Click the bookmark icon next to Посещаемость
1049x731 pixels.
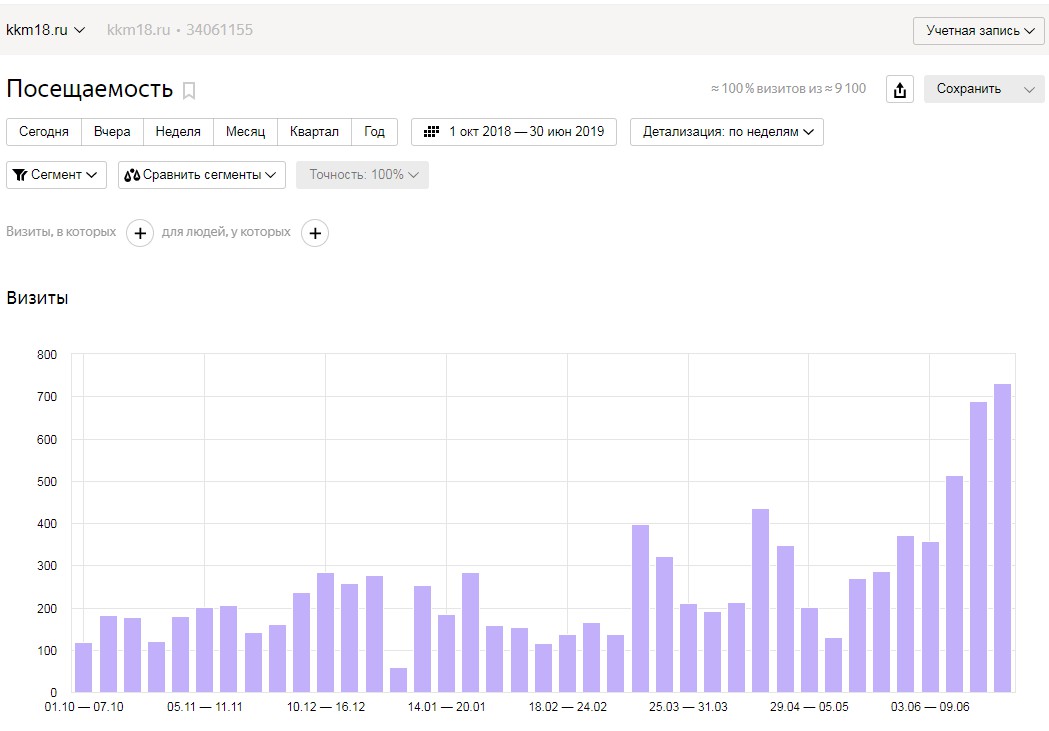pos(189,90)
